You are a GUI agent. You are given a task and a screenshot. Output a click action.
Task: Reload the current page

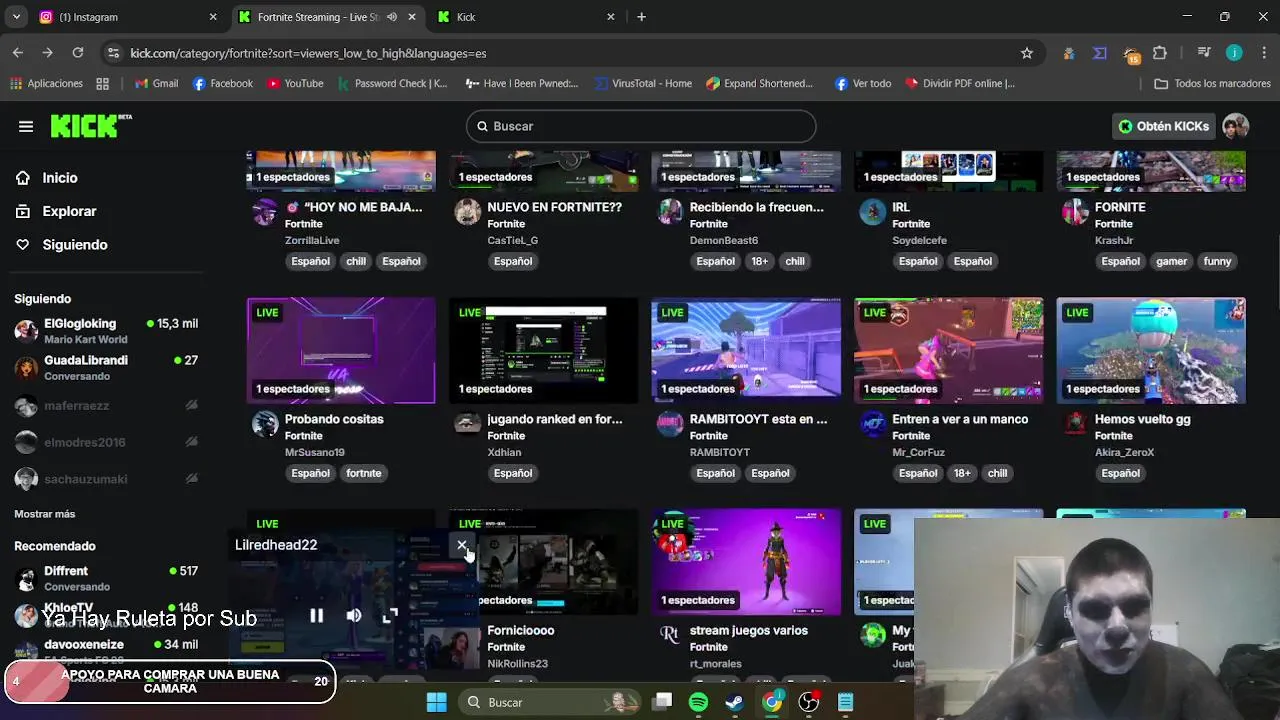[x=78, y=53]
